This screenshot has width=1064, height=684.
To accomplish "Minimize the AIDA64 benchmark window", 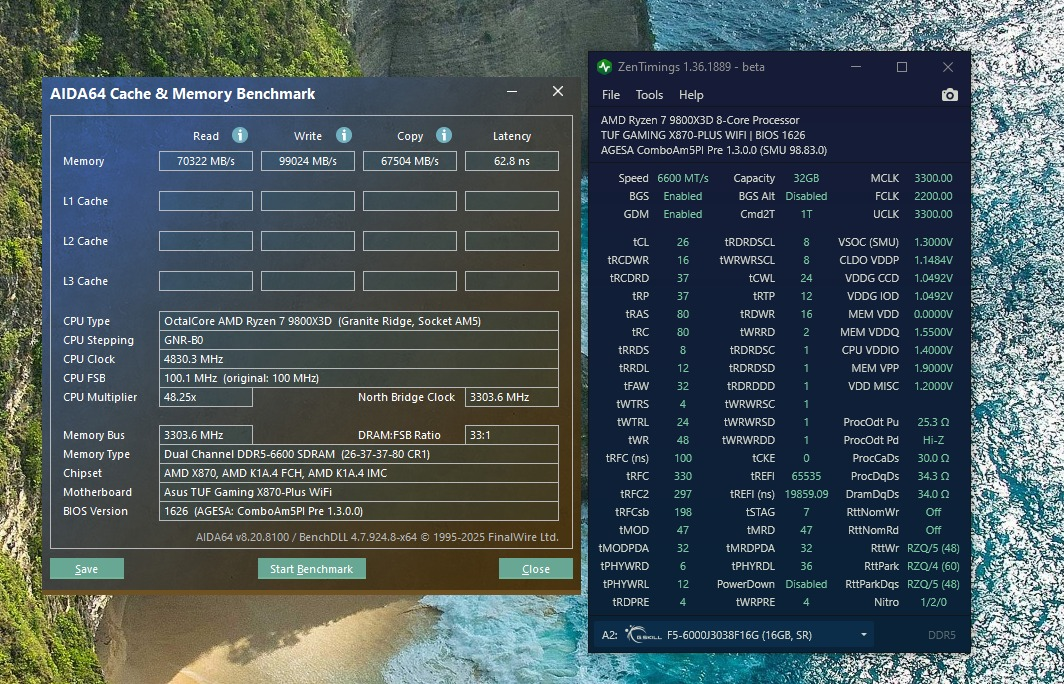I will pos(512,92).
